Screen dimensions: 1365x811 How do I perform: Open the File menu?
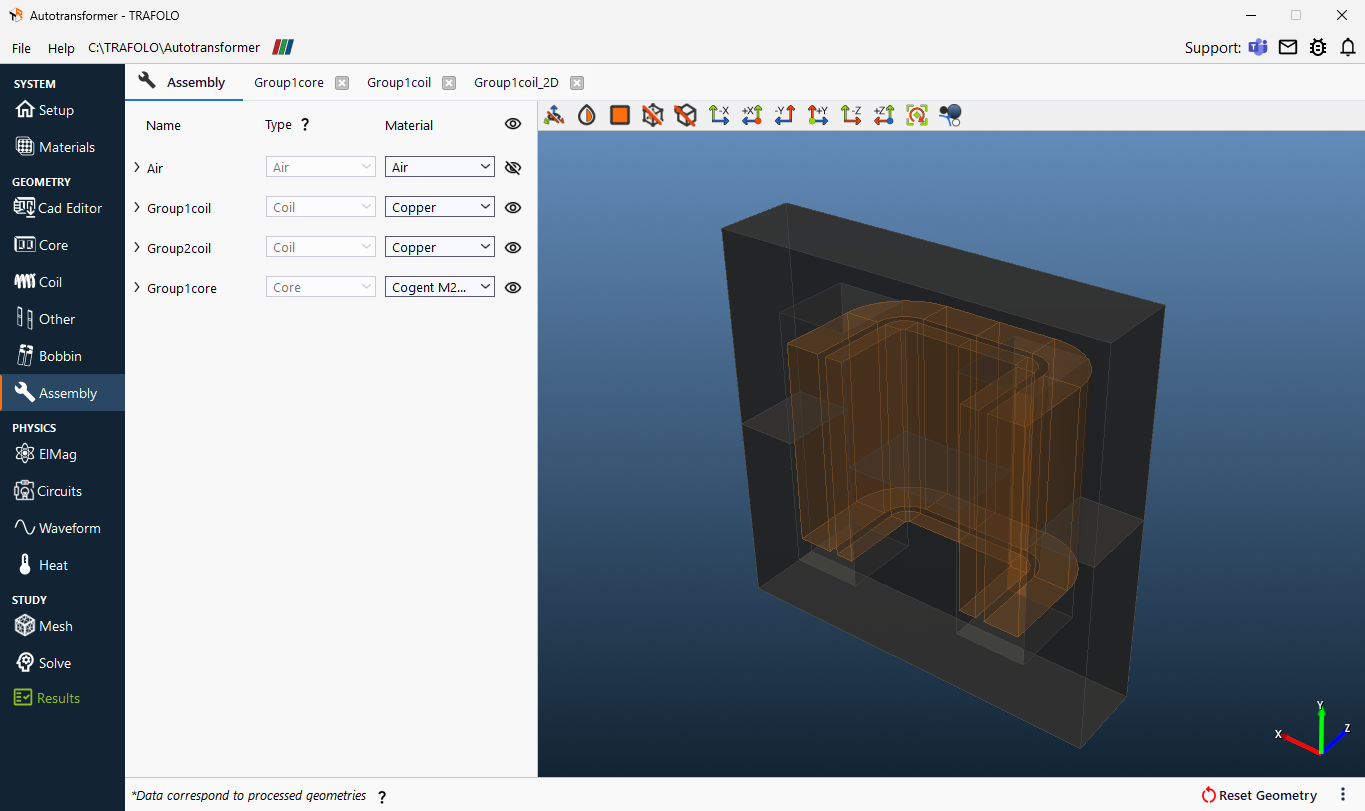pyautogui.click(x=21, y=48)
